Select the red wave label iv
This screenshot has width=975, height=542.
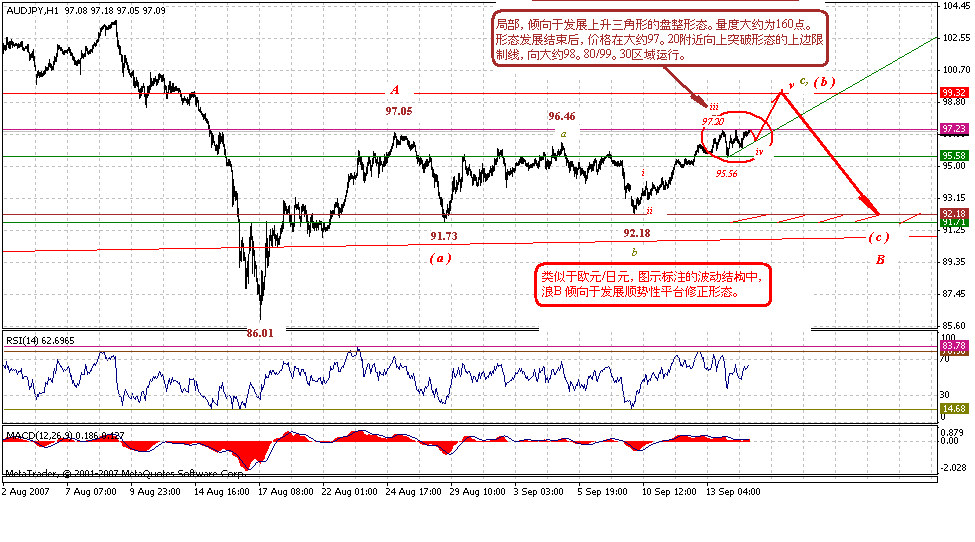(x=759, y=152)
